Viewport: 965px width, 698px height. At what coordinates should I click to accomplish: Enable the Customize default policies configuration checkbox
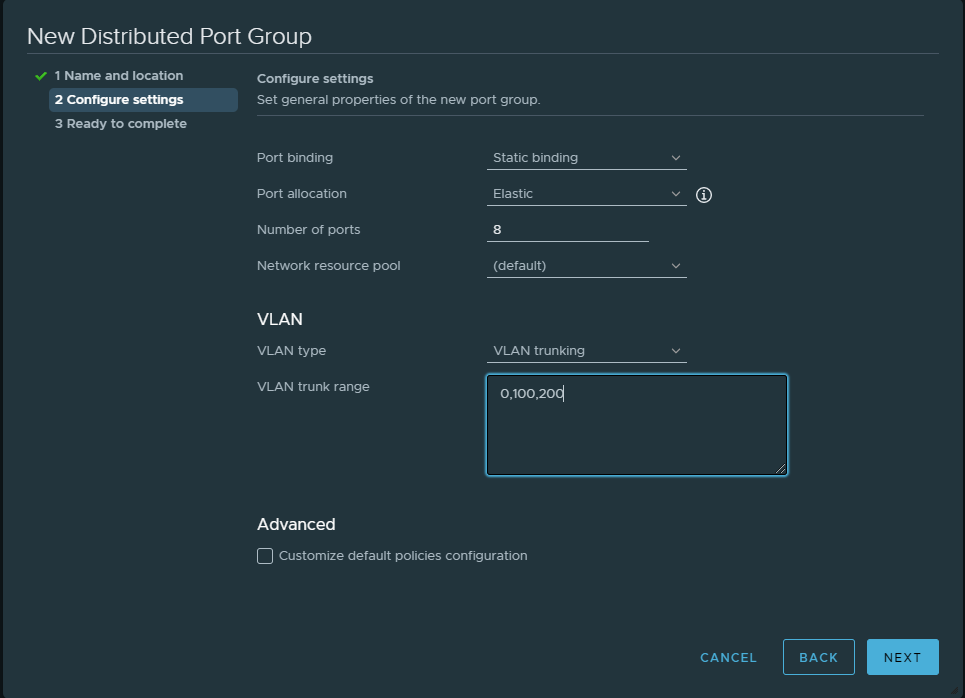coord(265,556)
